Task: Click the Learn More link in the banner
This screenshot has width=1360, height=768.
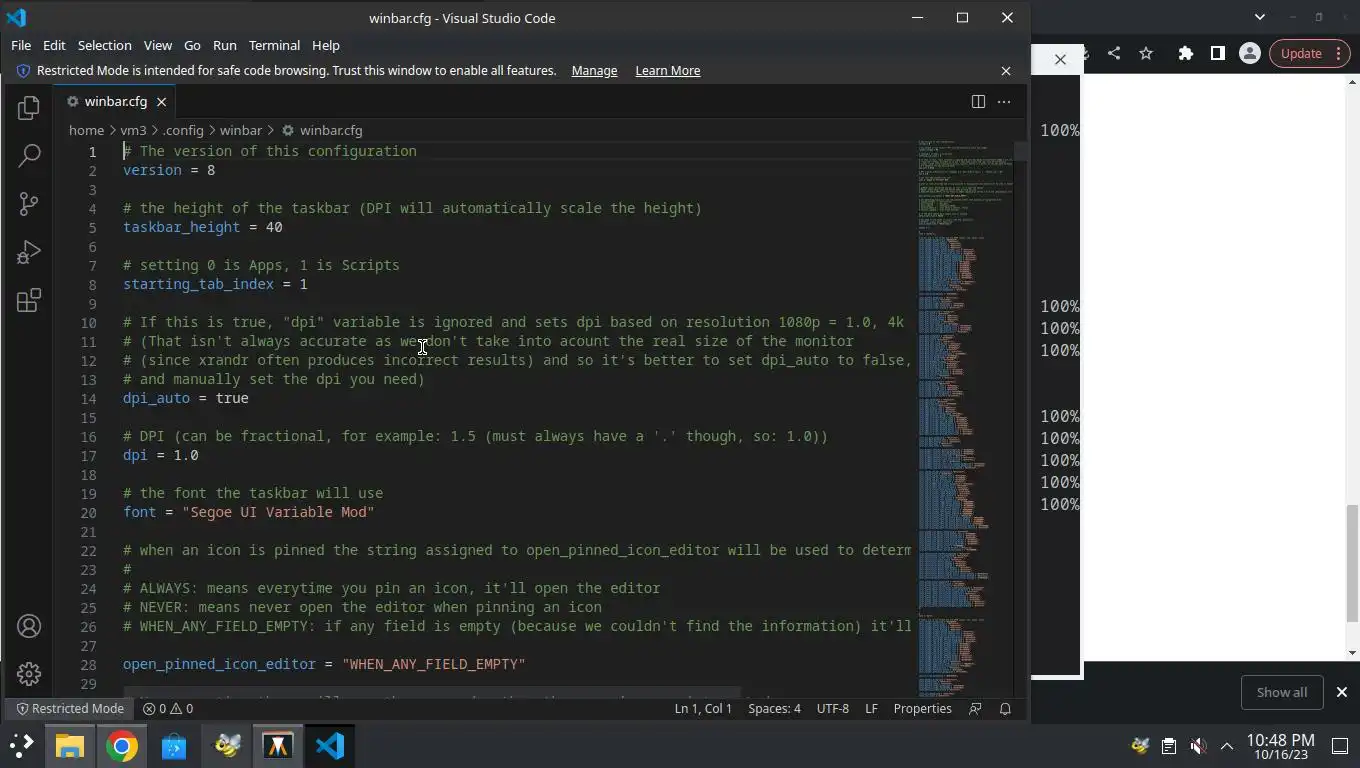Action: click(667, 71)
